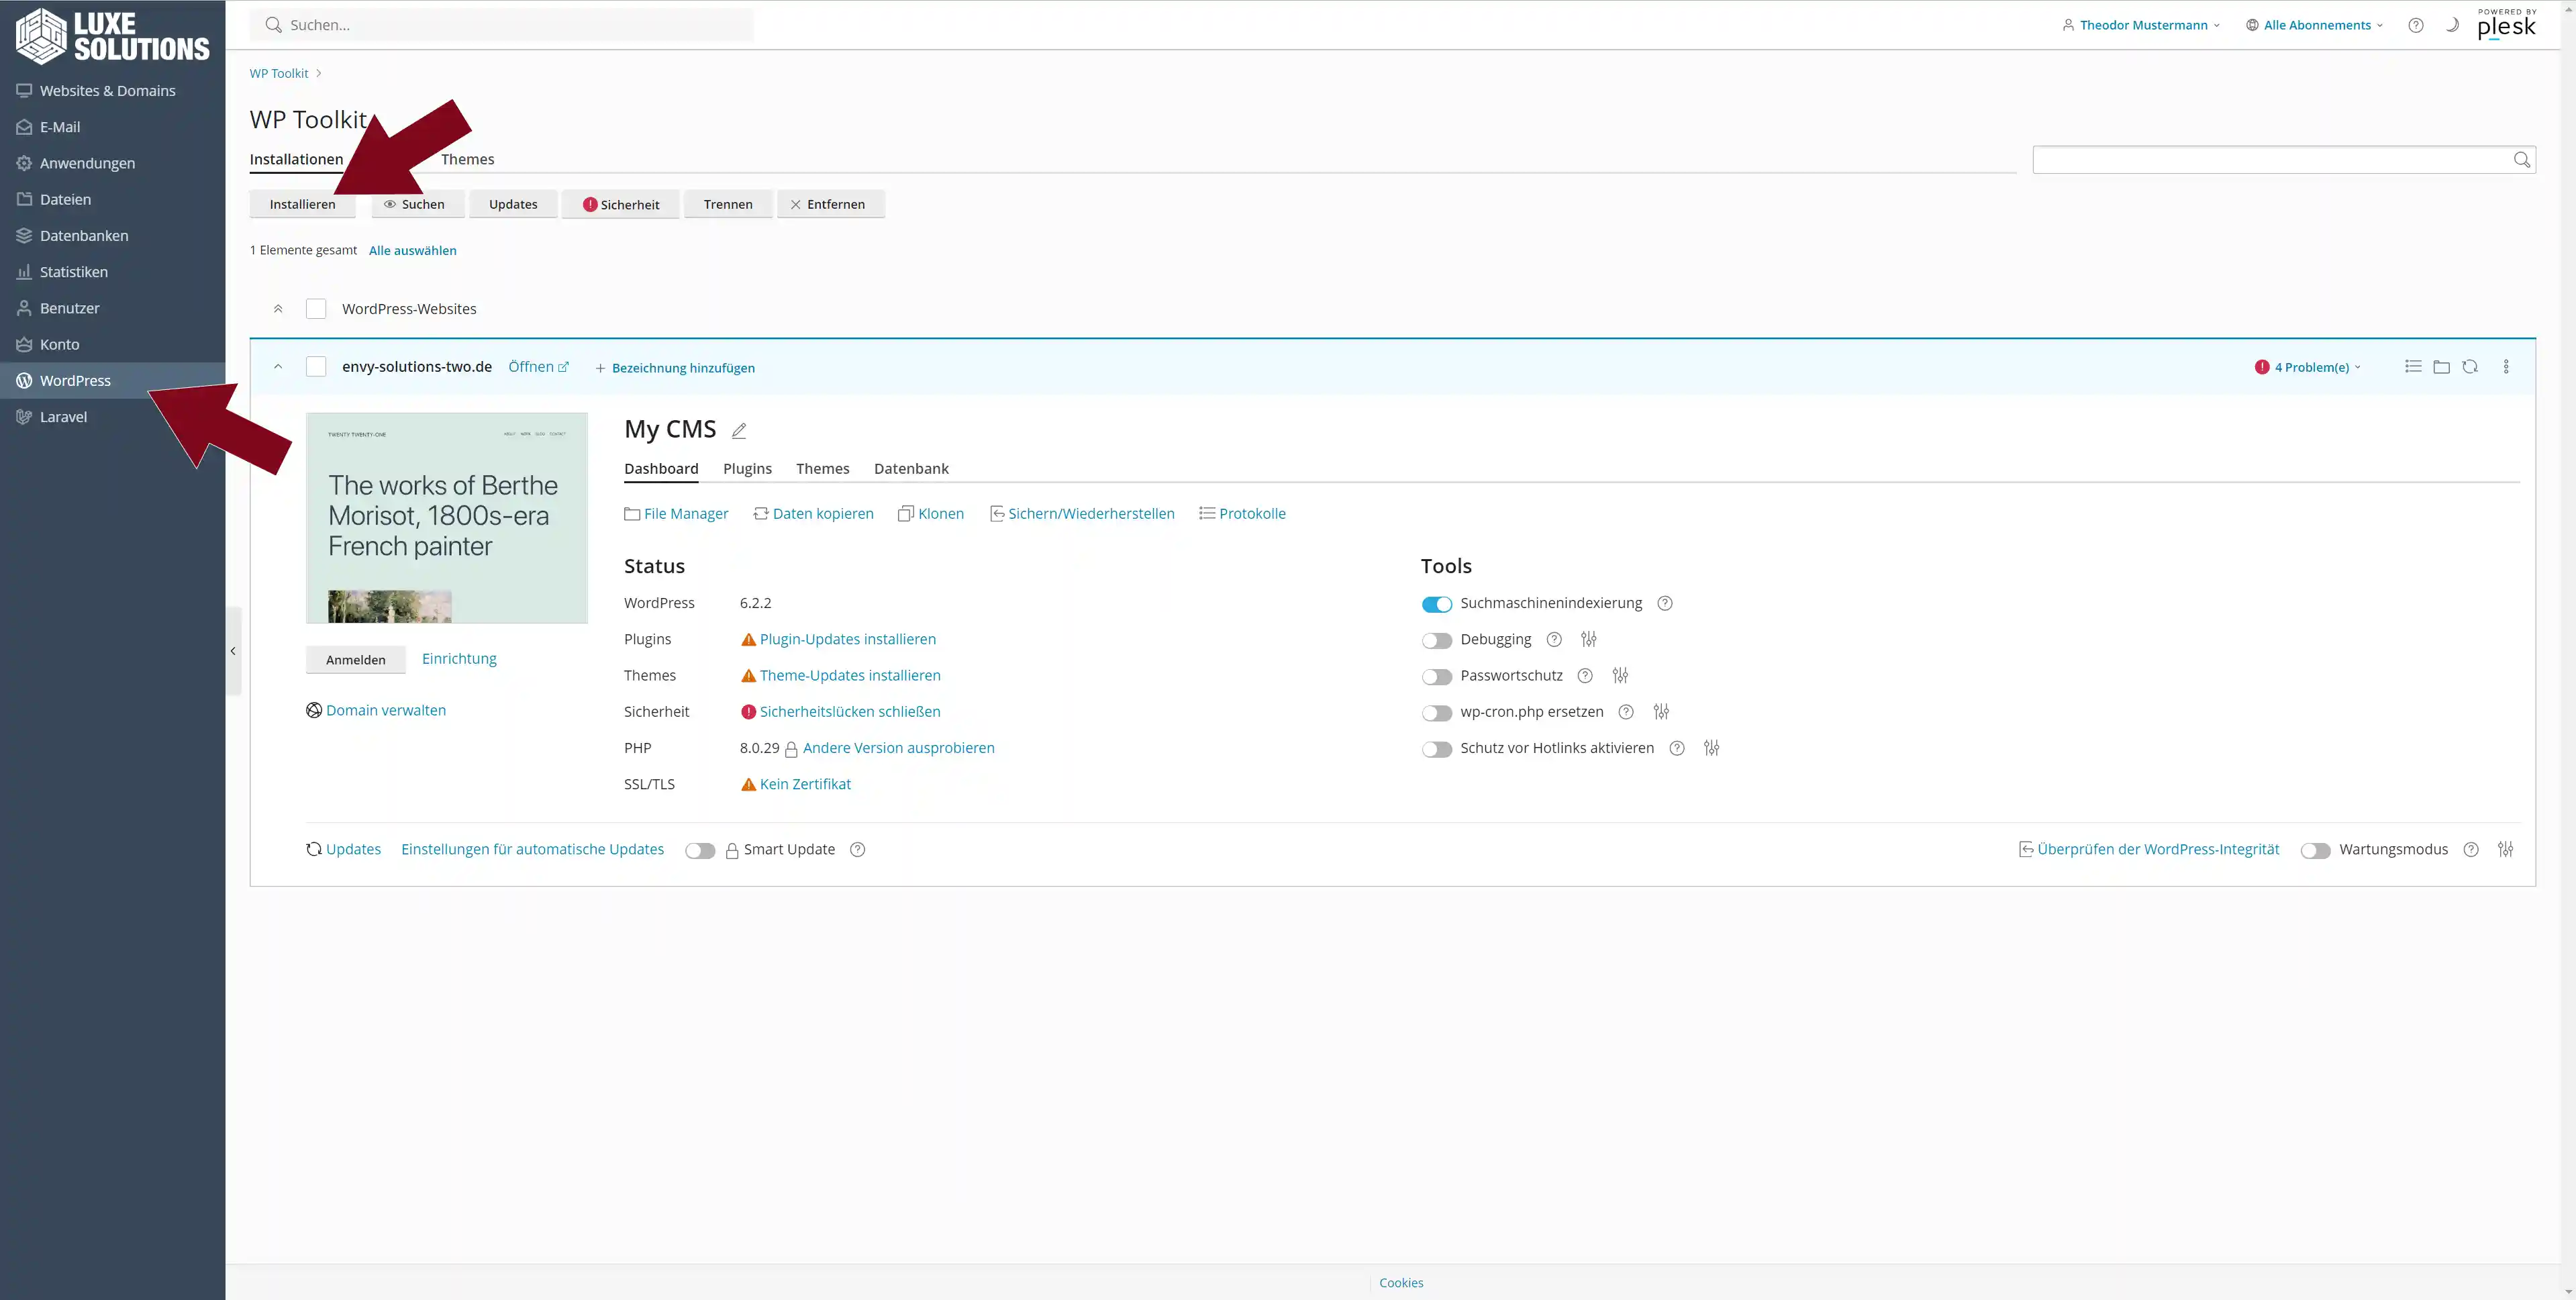
Task: Click the magnifier in the WP Toolkit filter field
Action: [2521, 160]
